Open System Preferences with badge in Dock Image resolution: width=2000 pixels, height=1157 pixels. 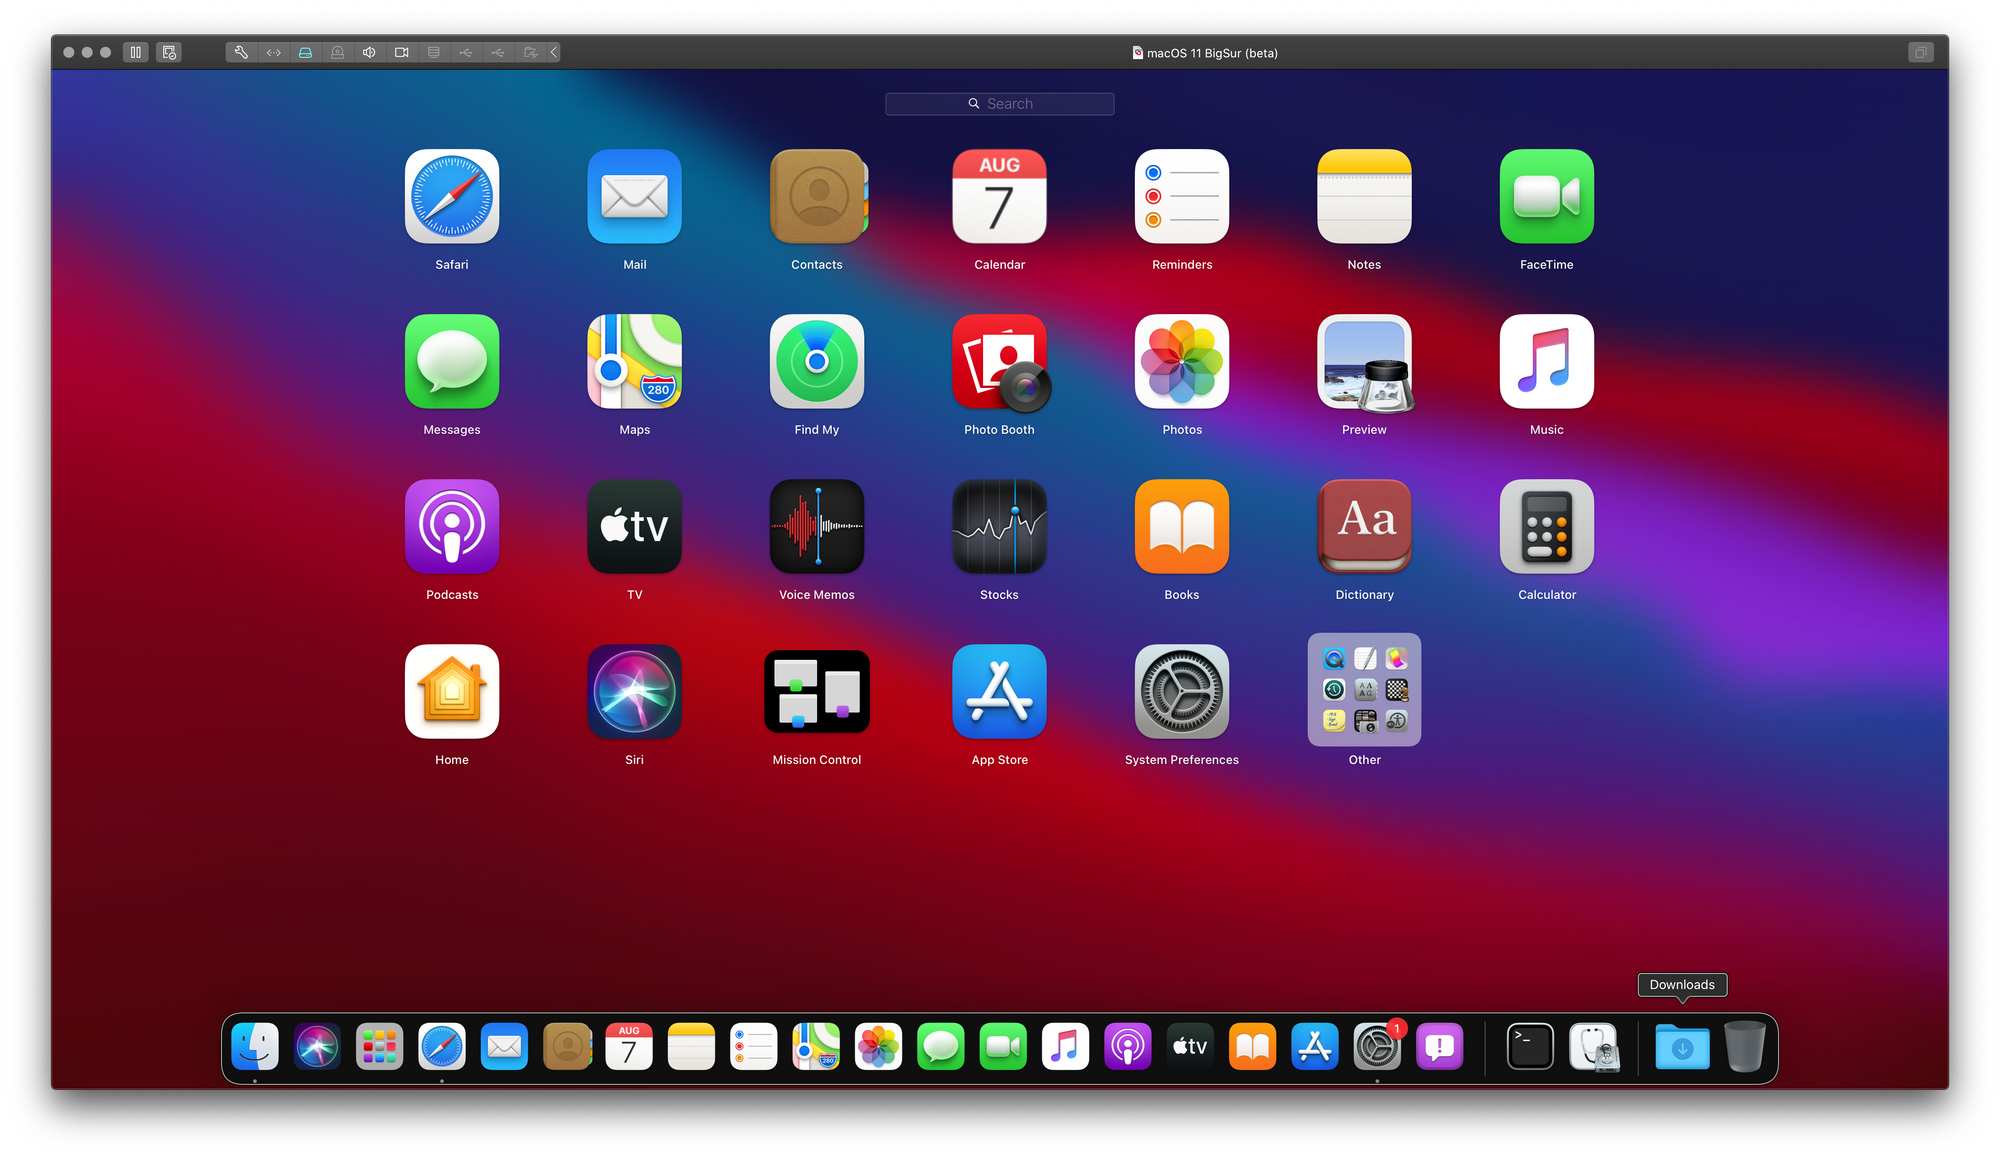1377,1047
